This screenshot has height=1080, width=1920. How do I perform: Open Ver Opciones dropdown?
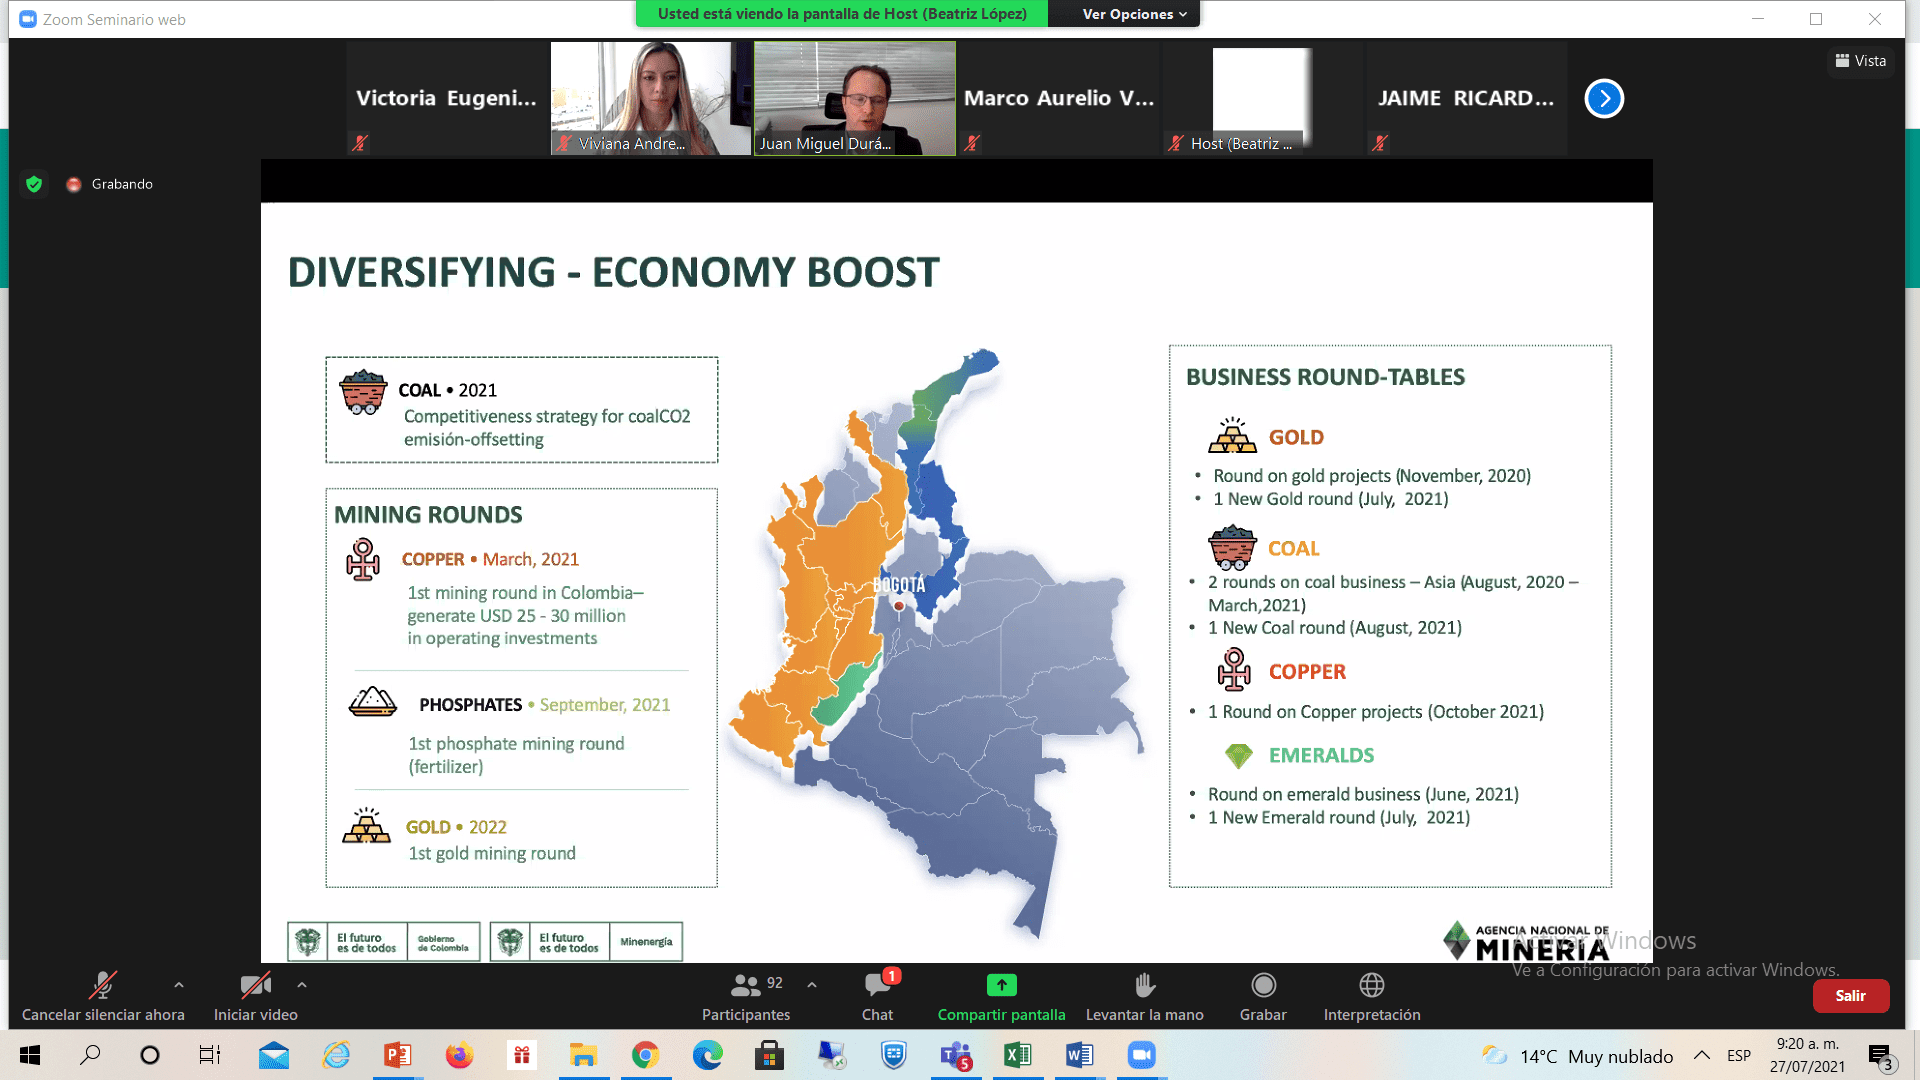click(x=1134, y=14)
